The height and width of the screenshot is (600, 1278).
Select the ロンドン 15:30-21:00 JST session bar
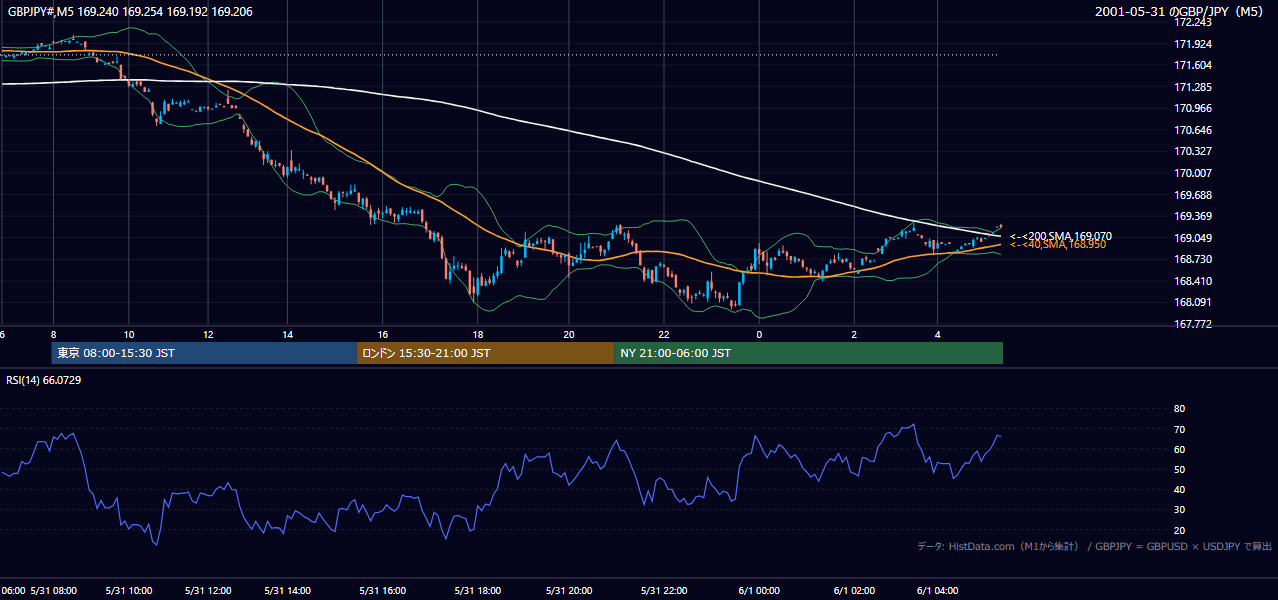(485, 353)
